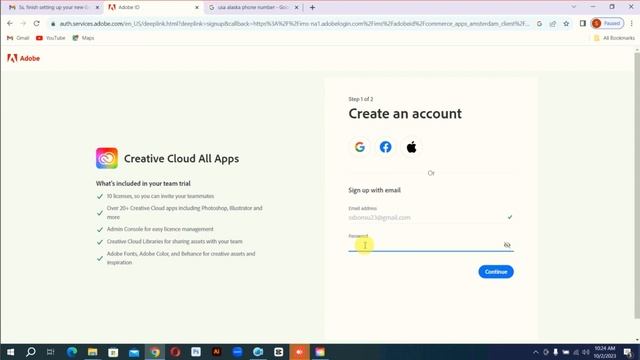Reload the current page

click(x=36, y=24)
